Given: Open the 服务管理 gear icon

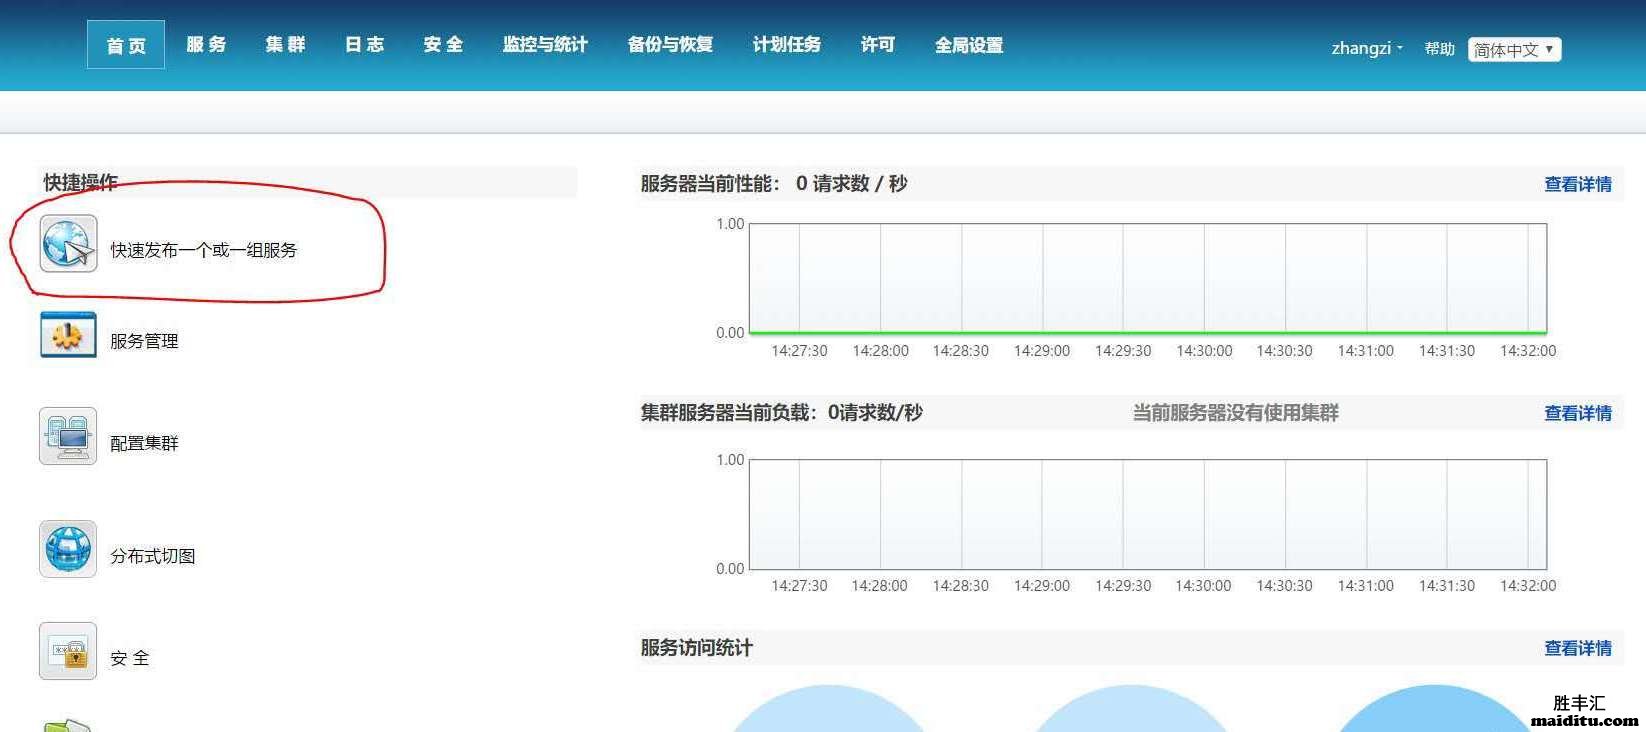Looking at the screenshot, I should (x=68, y=335).
